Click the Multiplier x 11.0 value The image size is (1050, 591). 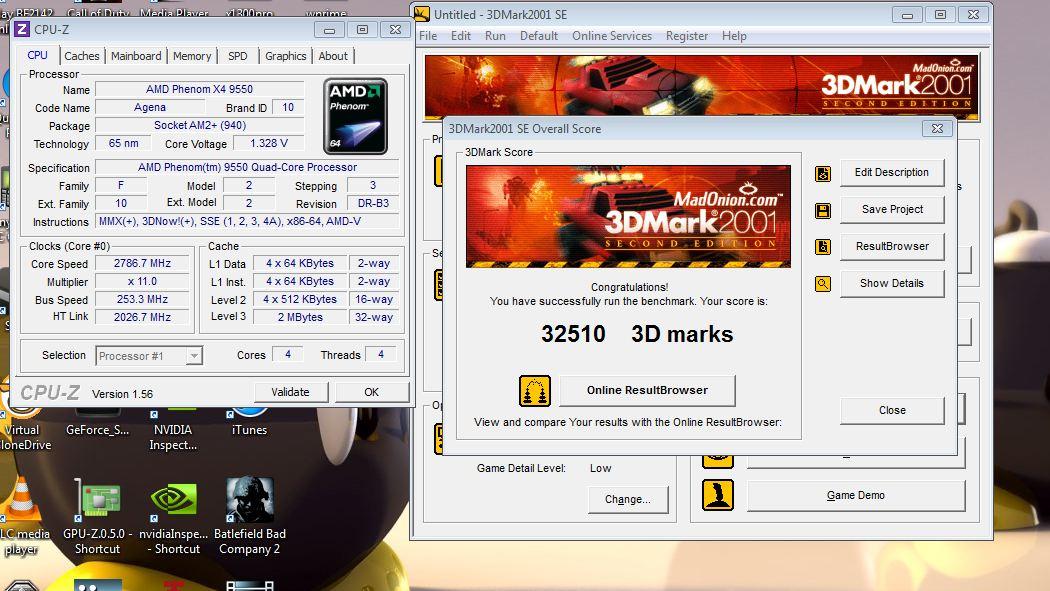(x=142, y=282)
